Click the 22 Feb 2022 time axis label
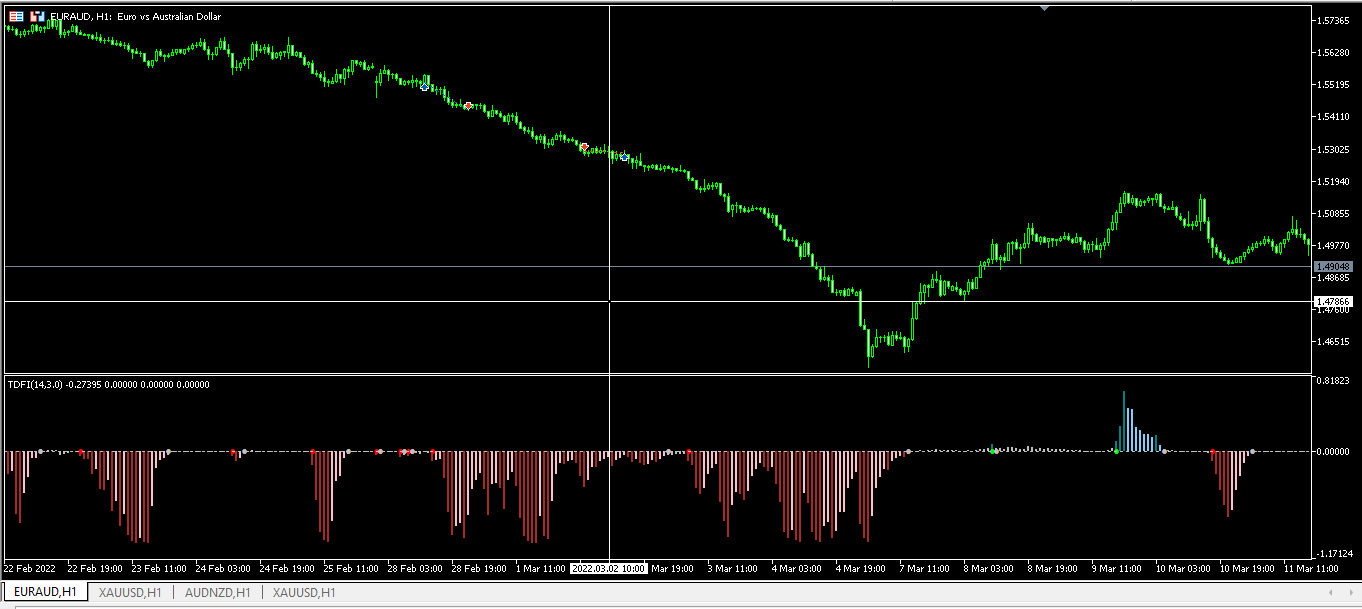Screen dimensions: 1362x609 30,568
